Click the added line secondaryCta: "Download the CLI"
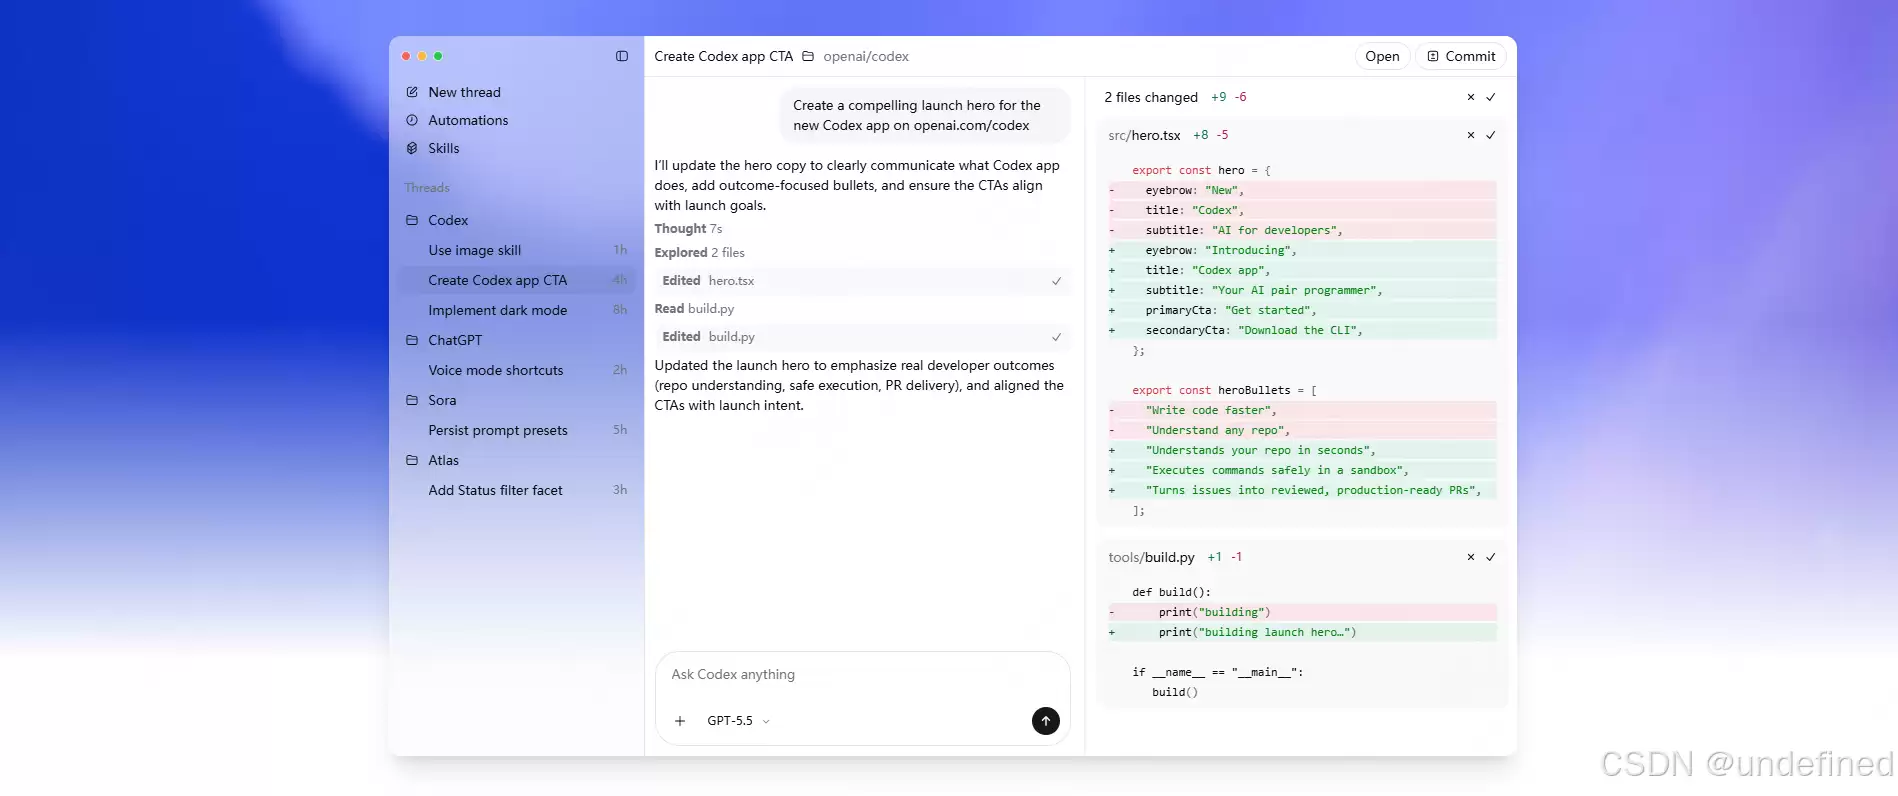The image size is (1898, 796). [x=1302, y=330]
